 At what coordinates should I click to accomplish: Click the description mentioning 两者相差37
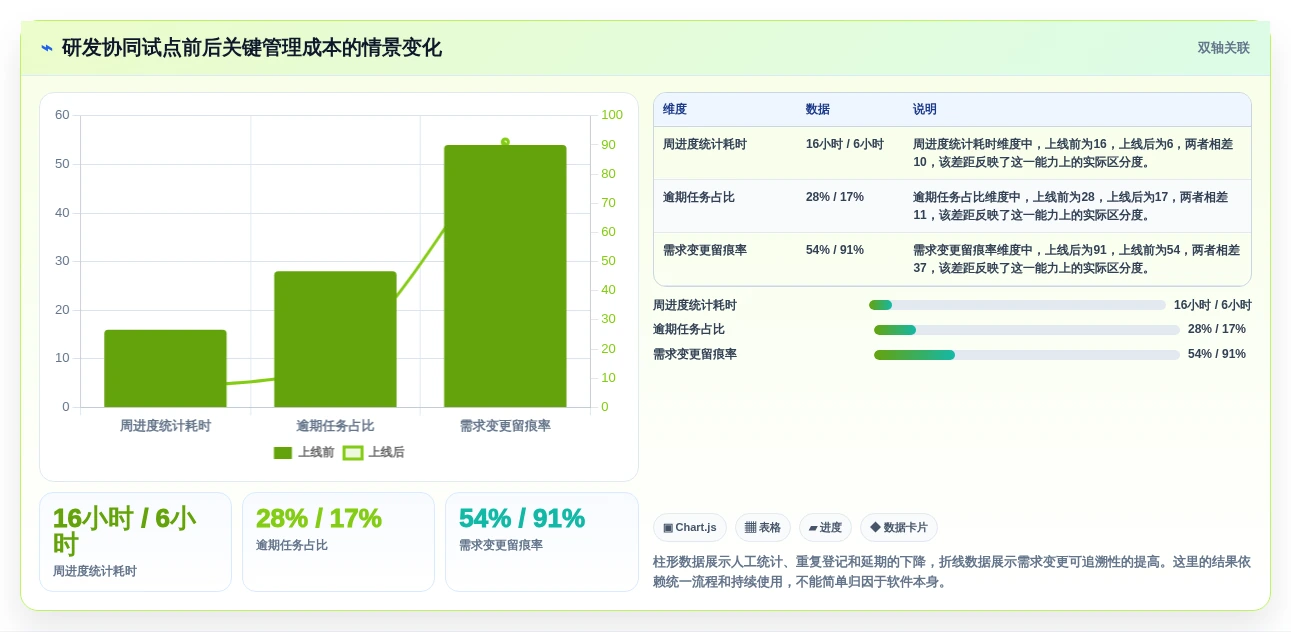1076,259
